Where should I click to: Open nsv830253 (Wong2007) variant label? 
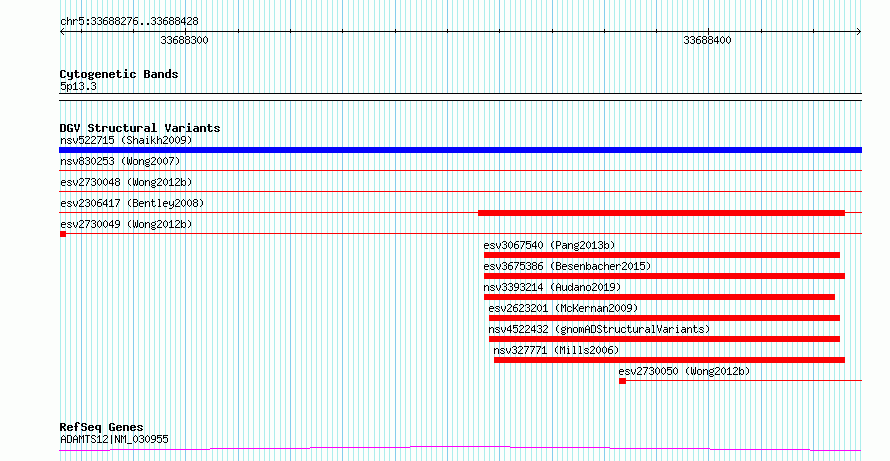(120, 161)
